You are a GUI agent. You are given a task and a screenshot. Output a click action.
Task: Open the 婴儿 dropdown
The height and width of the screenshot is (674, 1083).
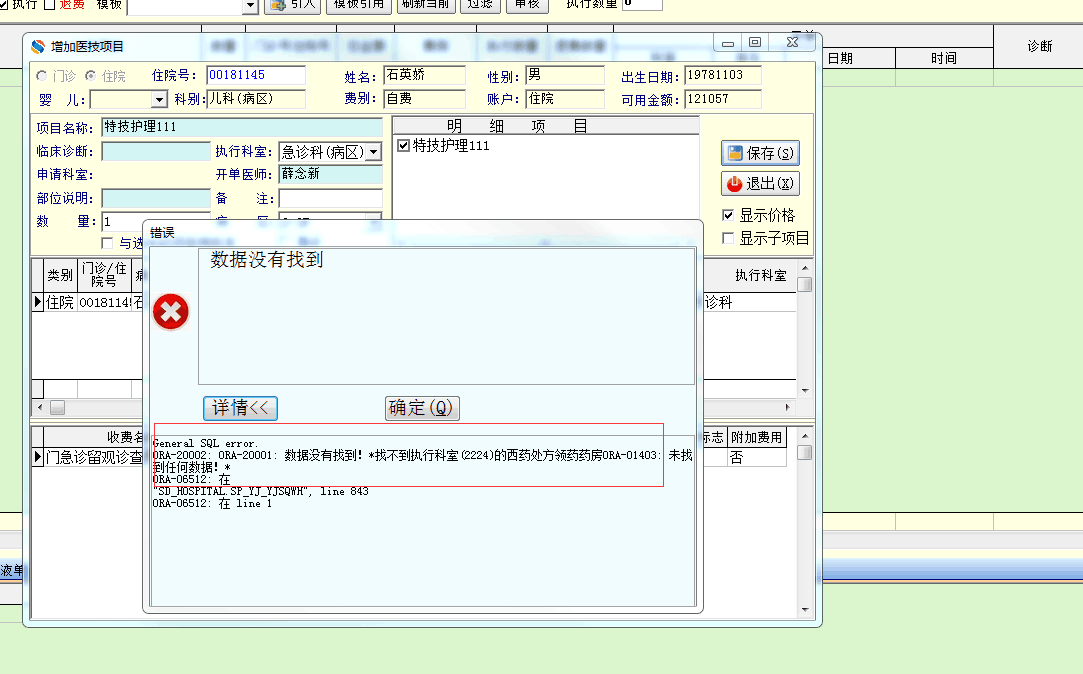coord(160,99)
